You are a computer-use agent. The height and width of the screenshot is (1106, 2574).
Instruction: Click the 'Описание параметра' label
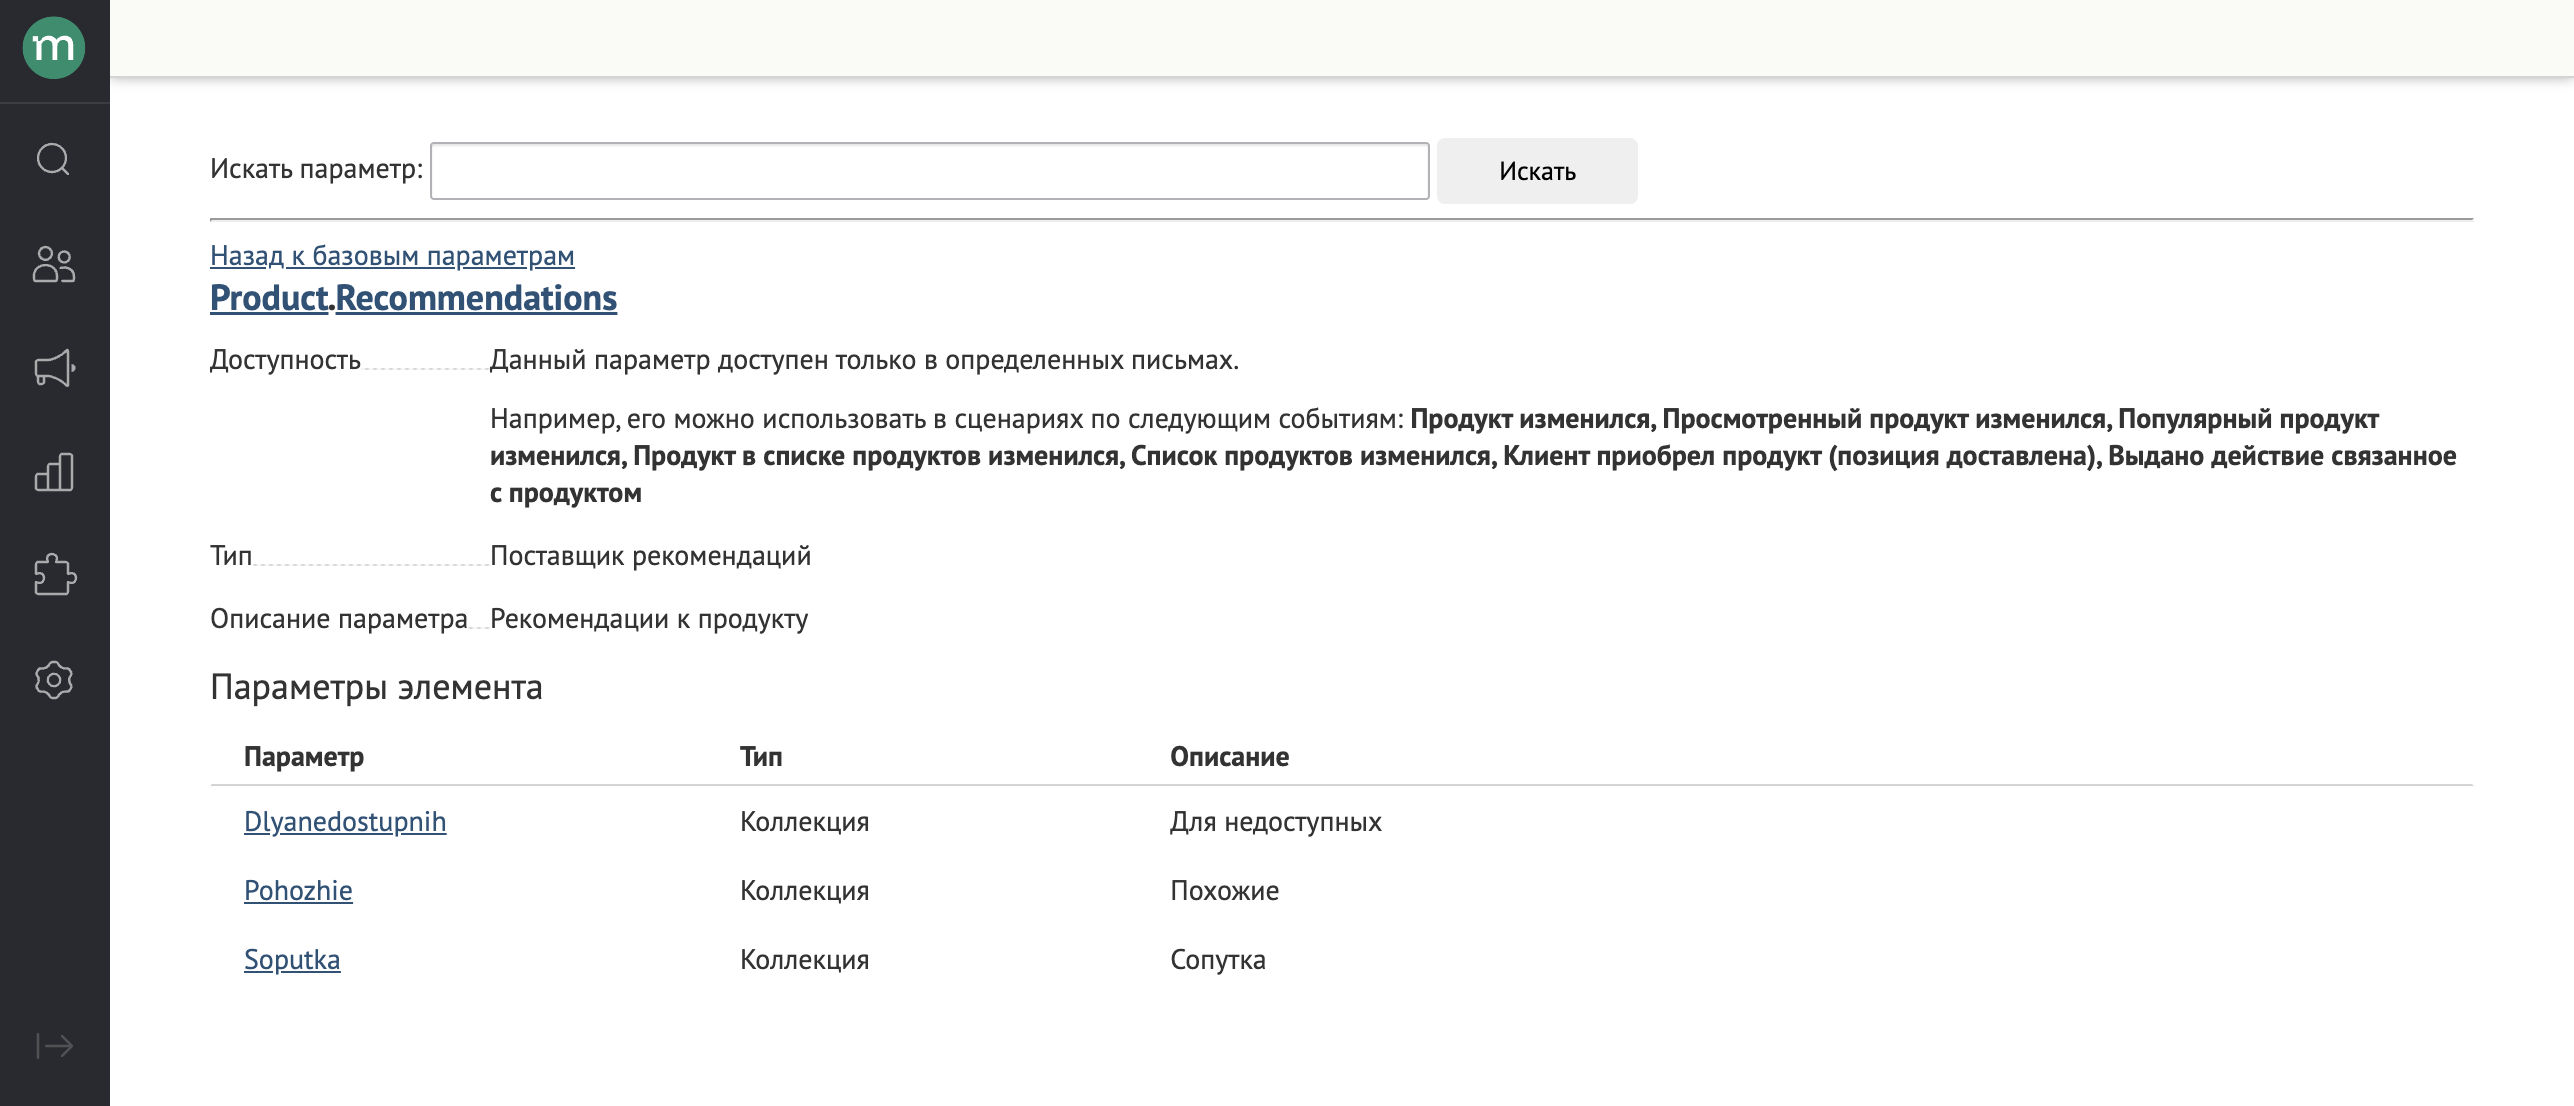(339, 619)
